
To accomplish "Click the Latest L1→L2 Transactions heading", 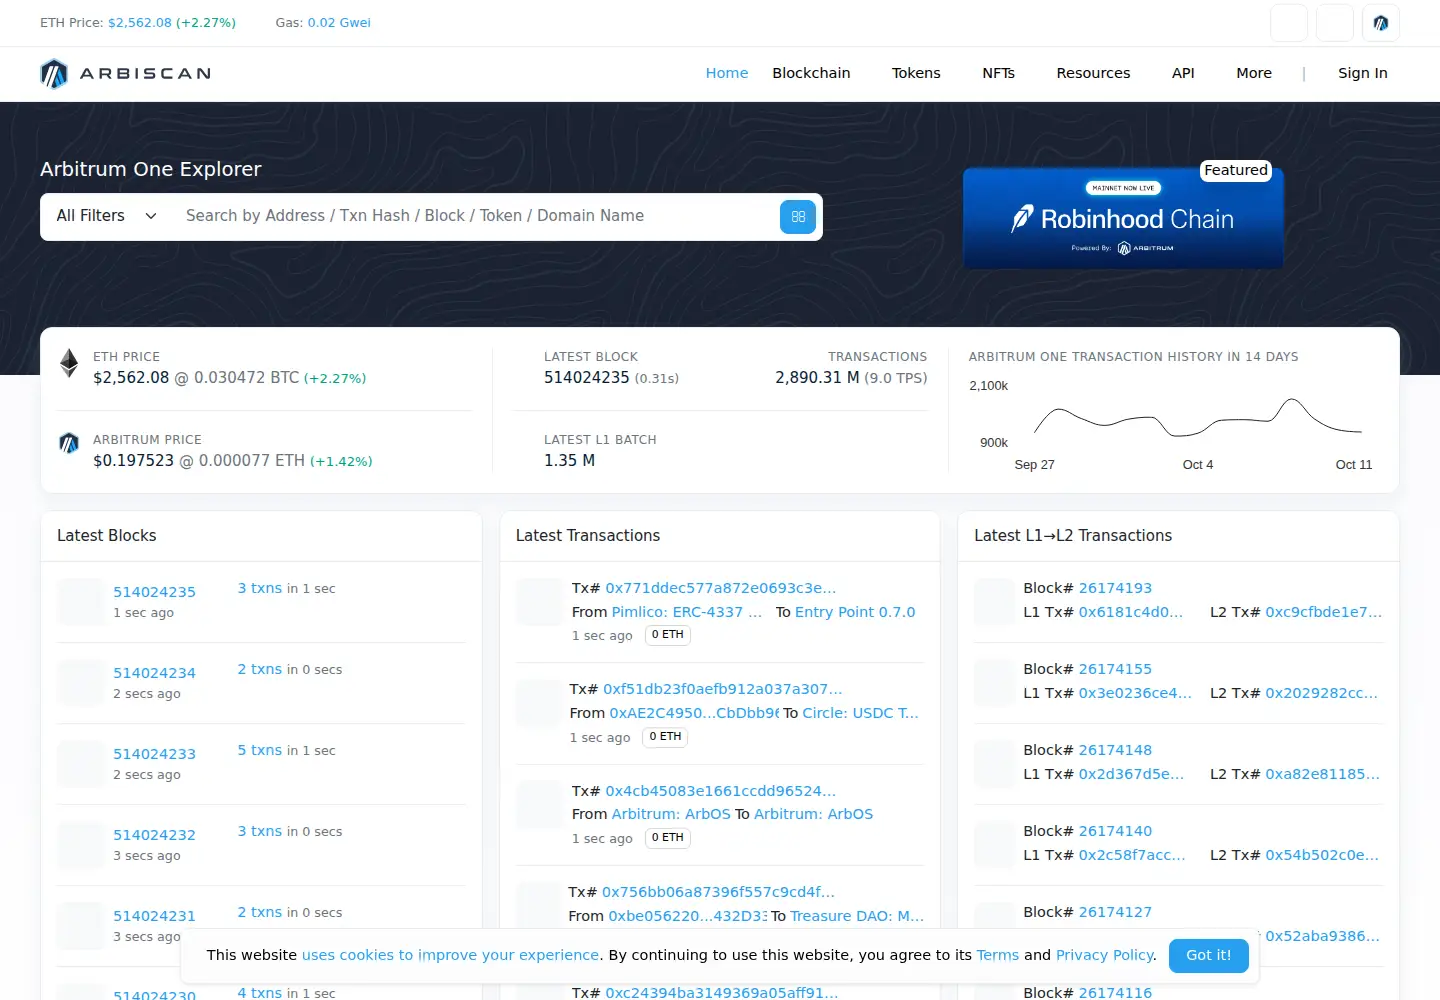I will pos(1073,536).
